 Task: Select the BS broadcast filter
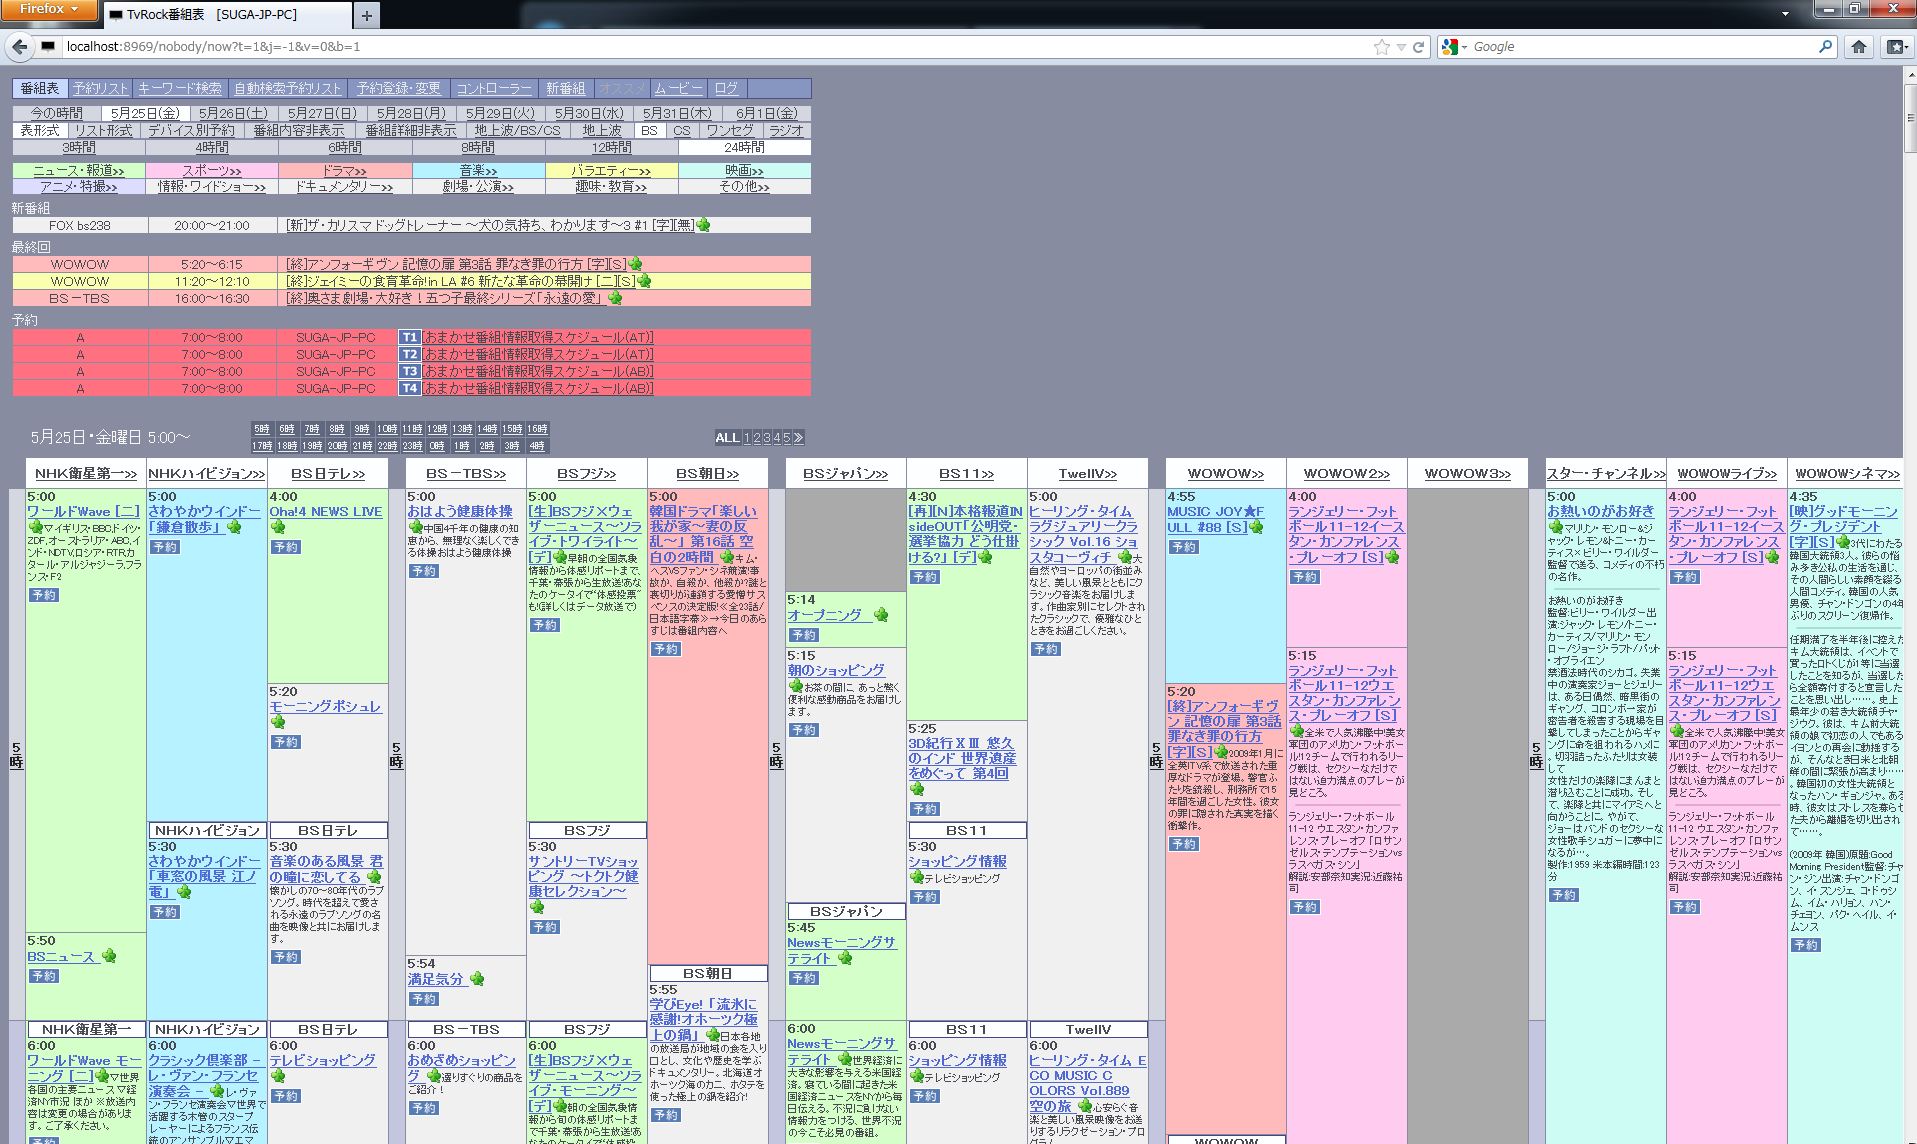point(649,130)
